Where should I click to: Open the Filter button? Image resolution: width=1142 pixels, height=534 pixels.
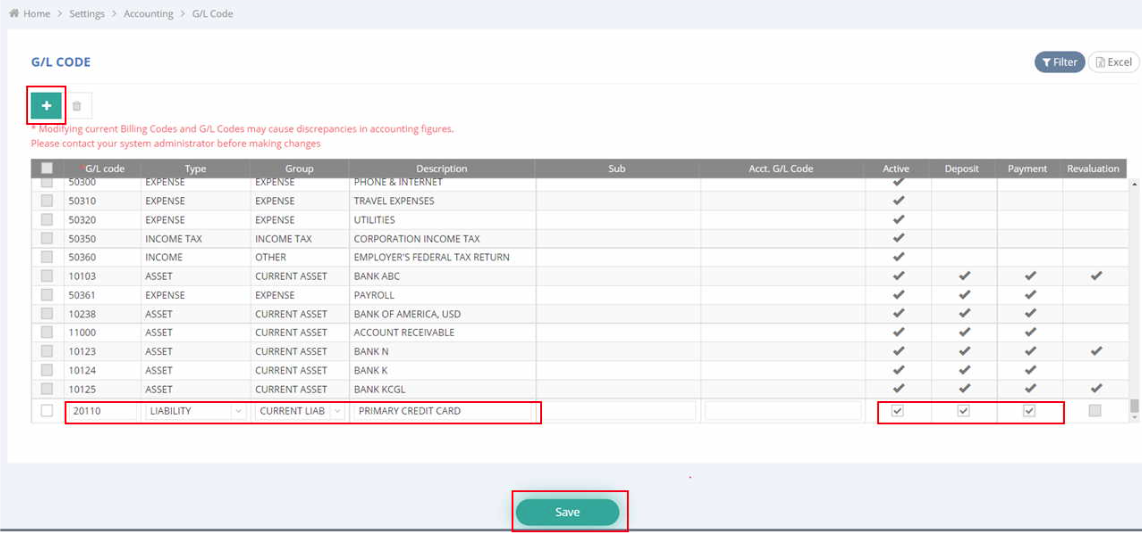click(x=1059, y=62)
